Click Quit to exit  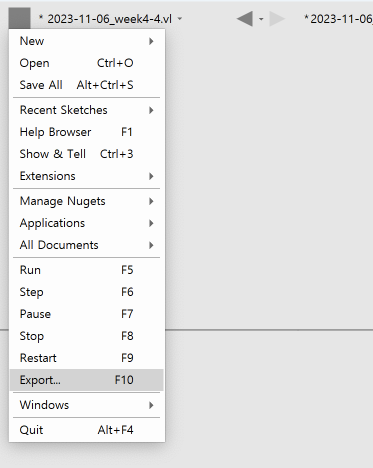pos(87,430)
